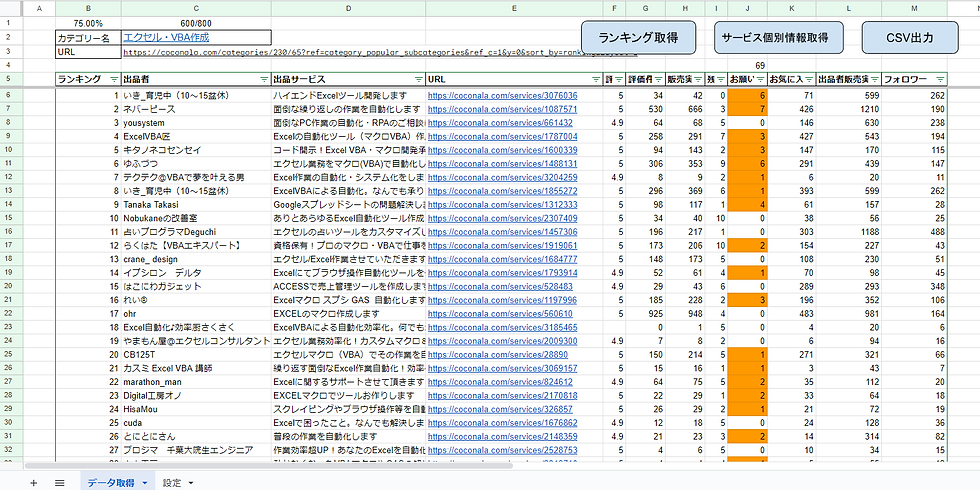Image resolution: width=980 pixels, height=490 pixels.
Task: Open filter icon on 販売実 column
Action: [x=698, y=79]
